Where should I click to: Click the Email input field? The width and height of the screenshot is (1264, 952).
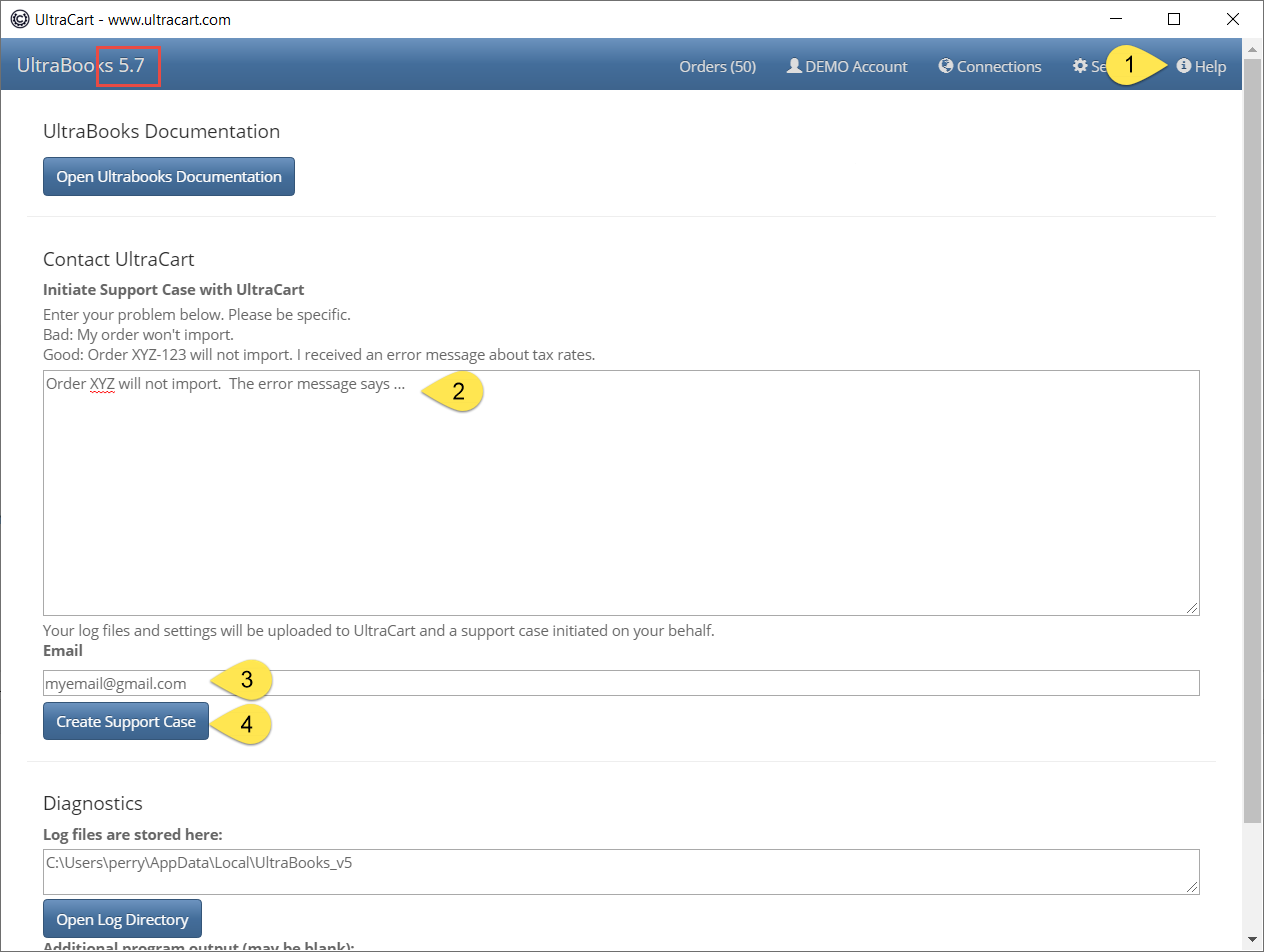(x=621, y=683)
